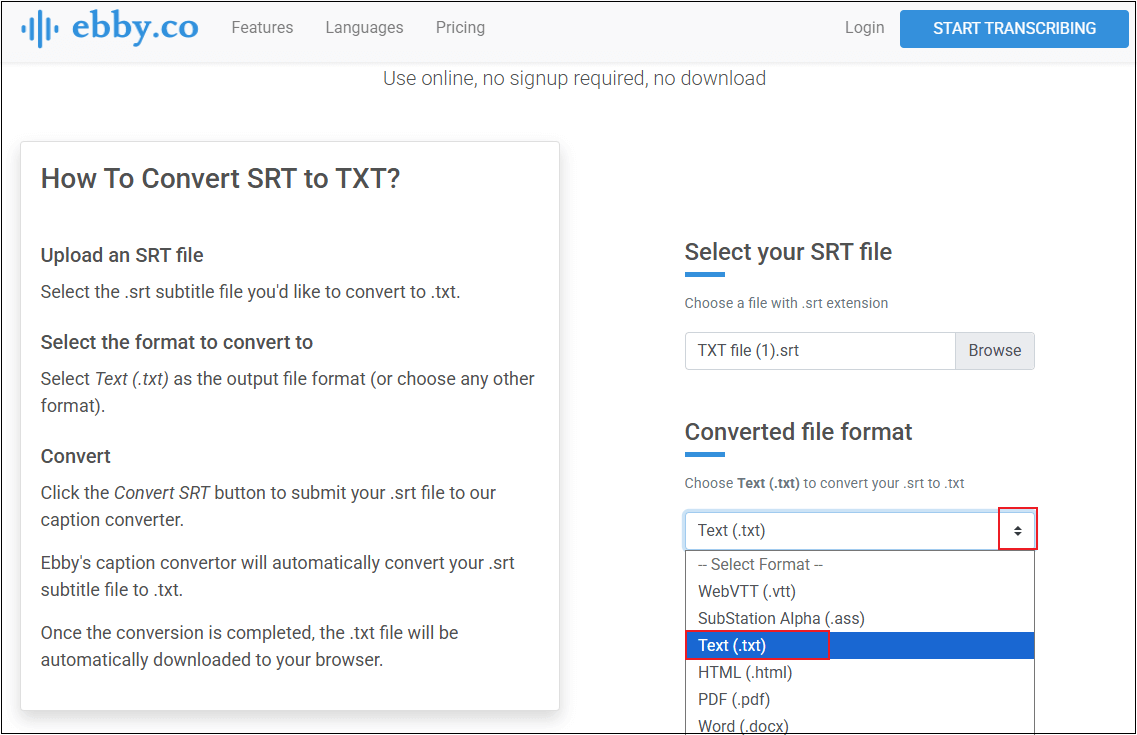The image size is (1137, 735).
Task: Click START TRANSCRIBING button
Action: [x=1013, y=28]
